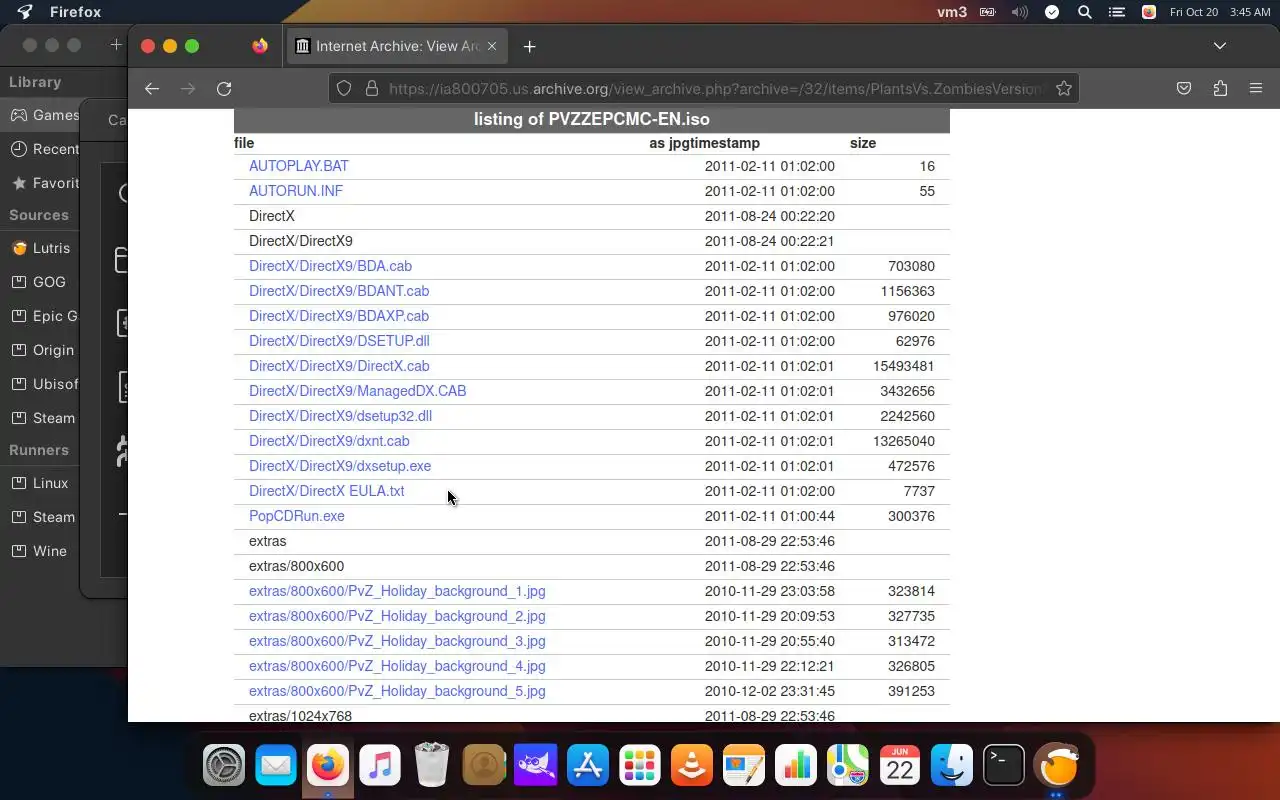Open the App Store from the dock
The image size is (1280, 800).
[588, 766]
